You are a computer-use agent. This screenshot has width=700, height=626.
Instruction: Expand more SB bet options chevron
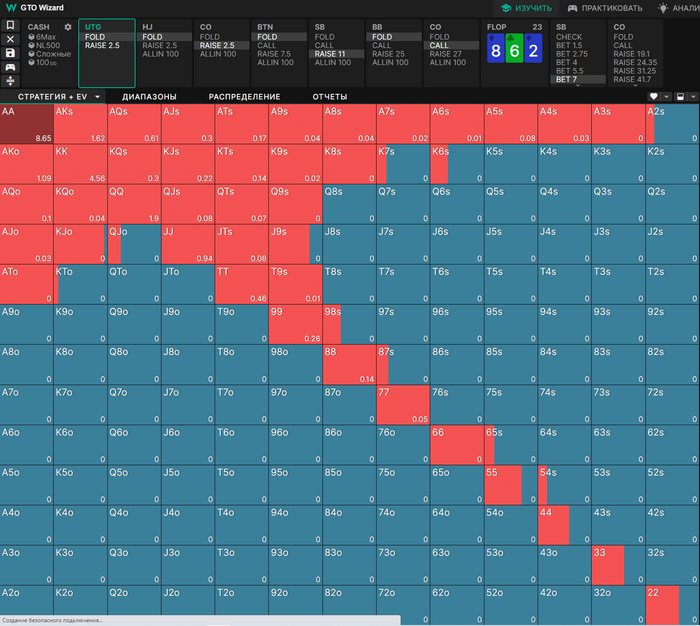[x=578, y=85]
